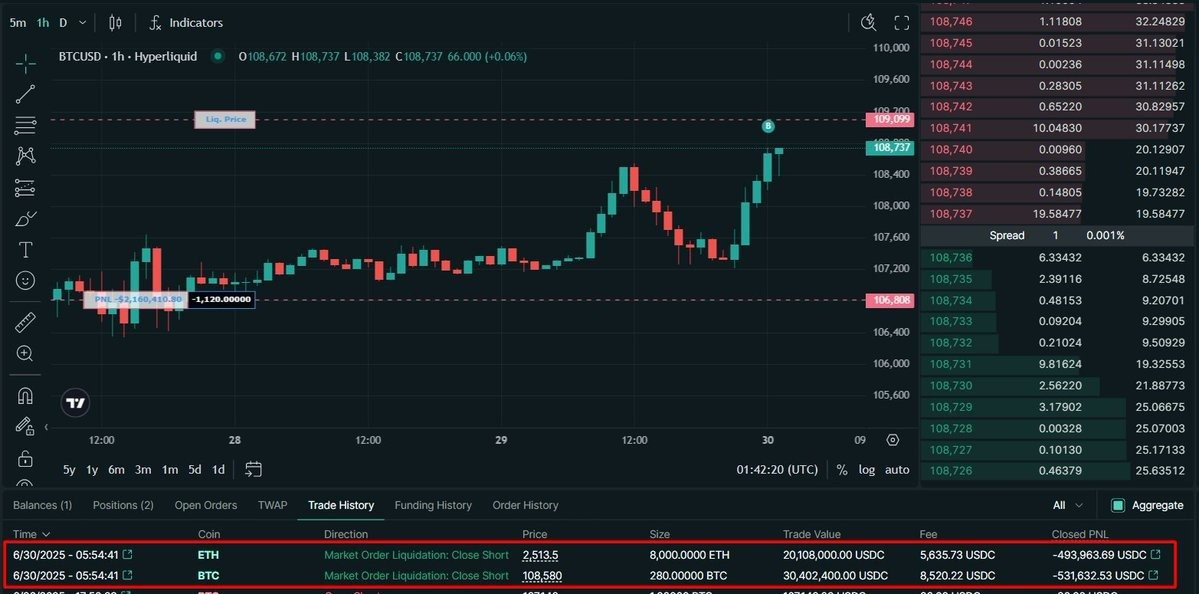Image resolution: width=1199 pixels, height=594 pixels.
Task: Open the emoji icons tool
Action: [25, 281]
